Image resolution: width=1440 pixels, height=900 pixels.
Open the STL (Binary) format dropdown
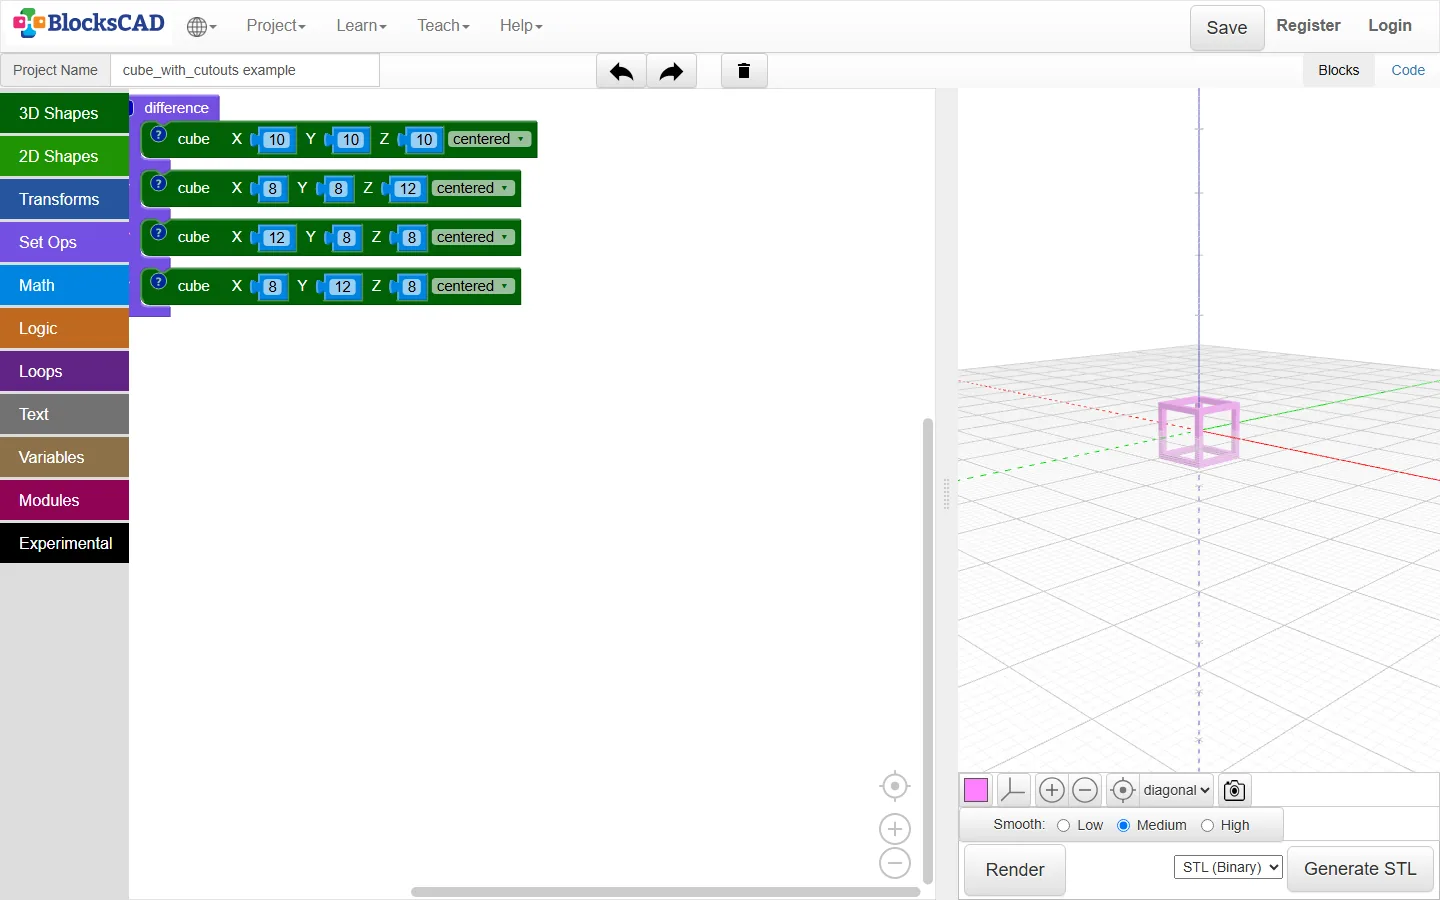point(1228,867)
